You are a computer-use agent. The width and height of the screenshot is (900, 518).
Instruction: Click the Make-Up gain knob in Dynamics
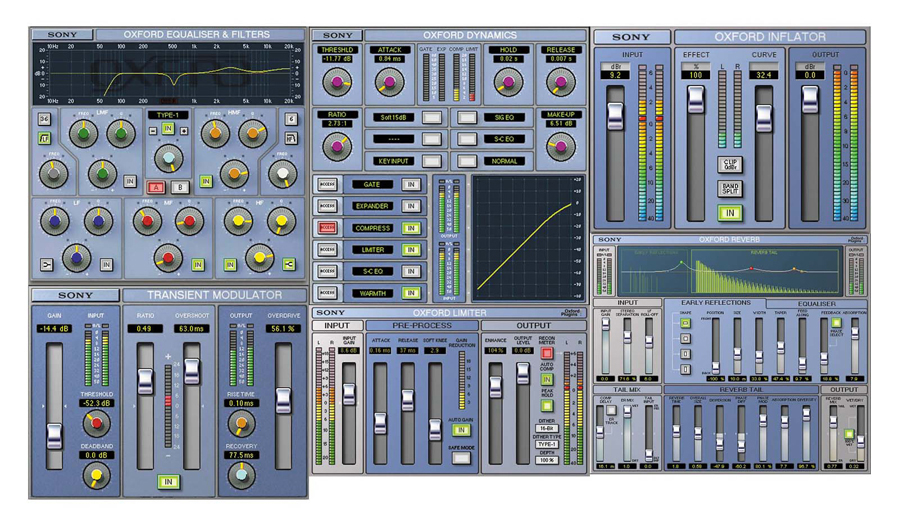coord(560,146)
